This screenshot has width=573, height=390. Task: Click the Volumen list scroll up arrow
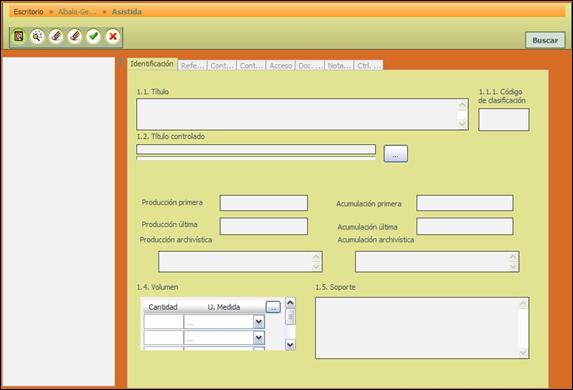[x=290, y=303]
